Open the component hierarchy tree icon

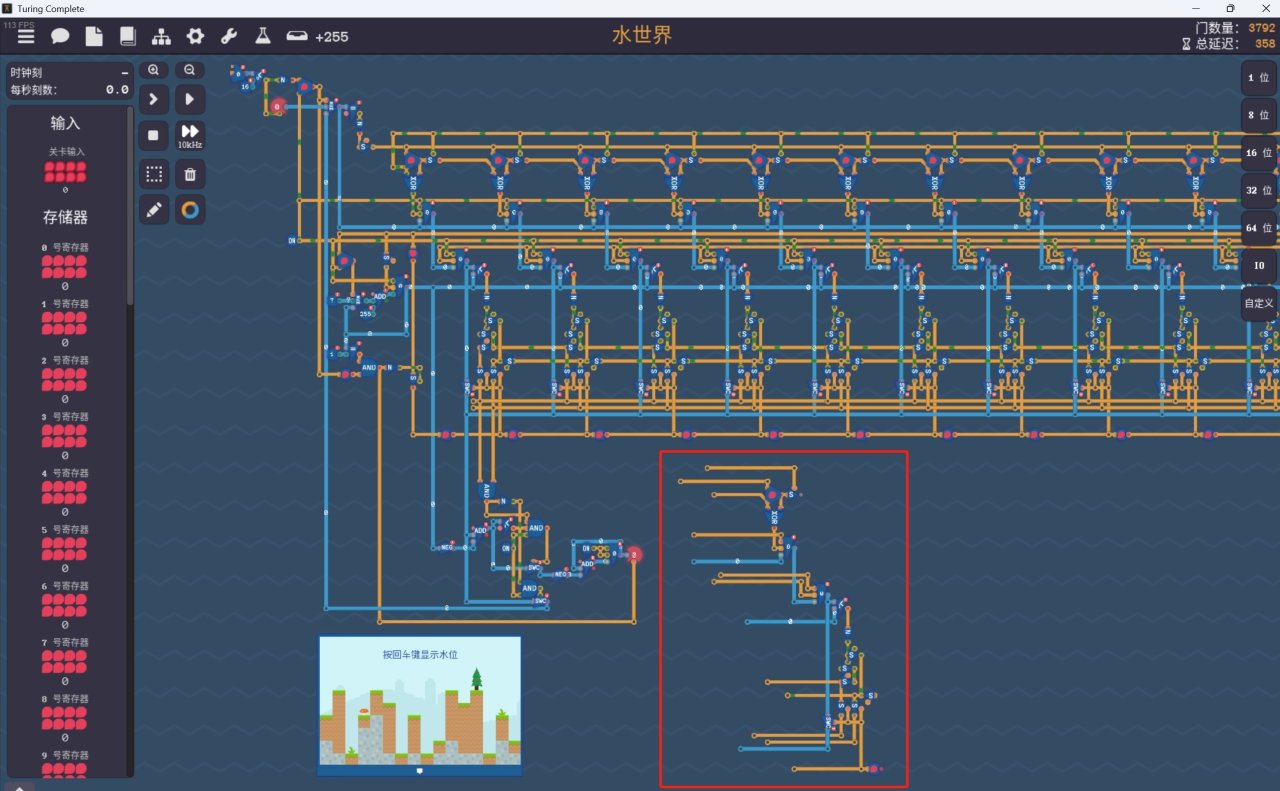pyautogui.click(x=161, y=36)
